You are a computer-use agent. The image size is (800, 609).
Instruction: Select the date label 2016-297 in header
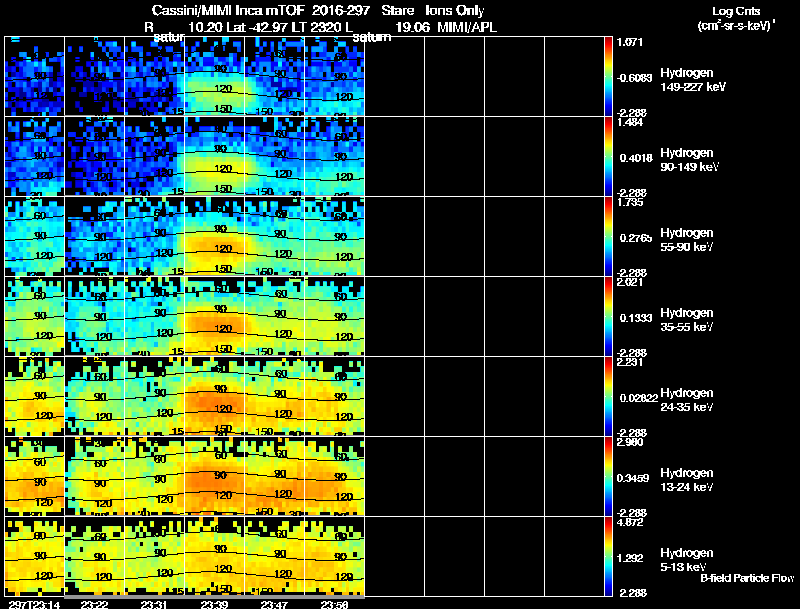339,10
